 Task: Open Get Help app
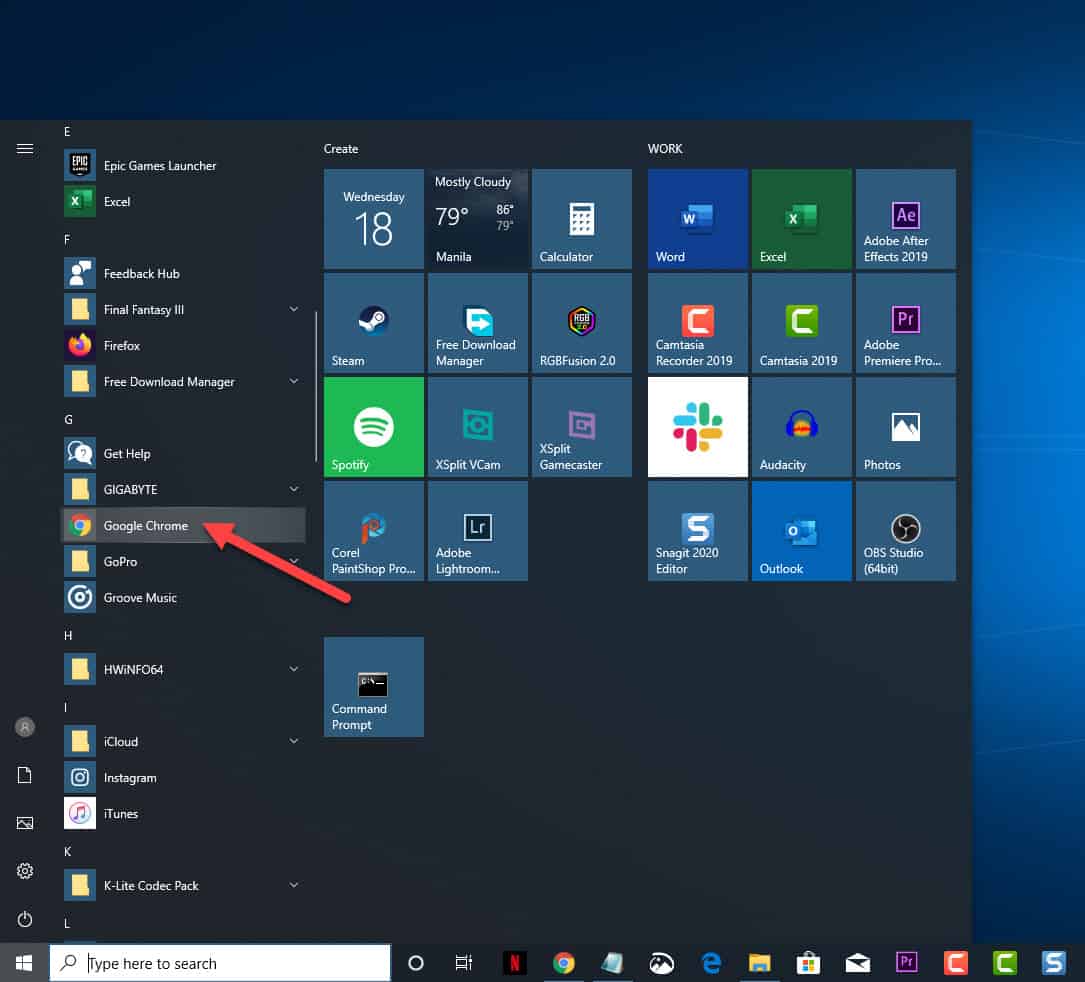click(183, 453)
